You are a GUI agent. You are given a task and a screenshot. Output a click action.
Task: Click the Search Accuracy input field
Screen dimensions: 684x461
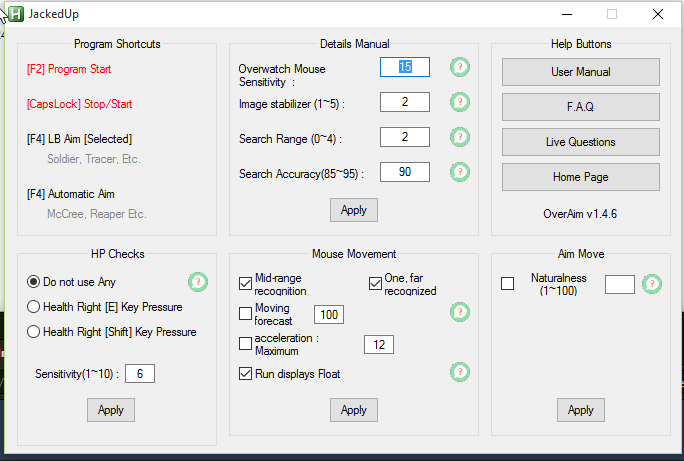(404, 172)
